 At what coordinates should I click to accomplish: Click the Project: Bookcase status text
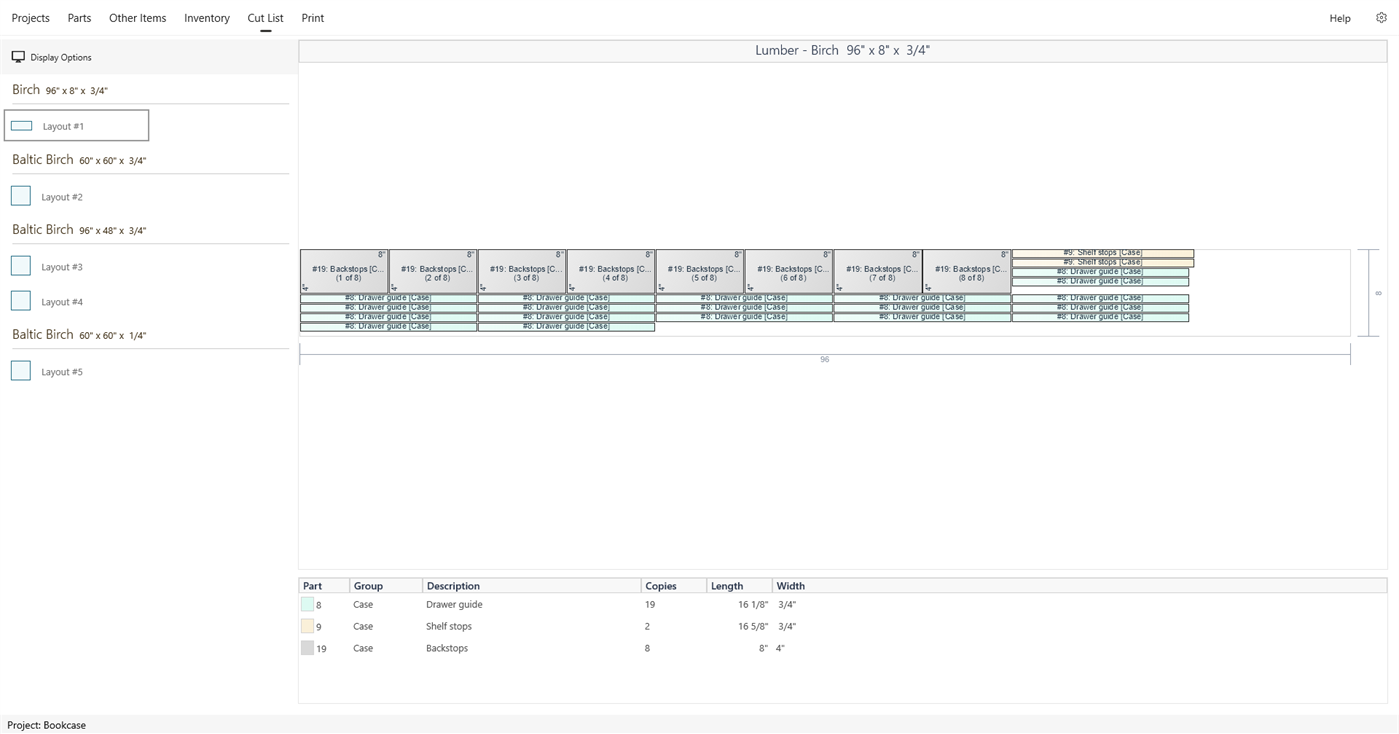47,725
